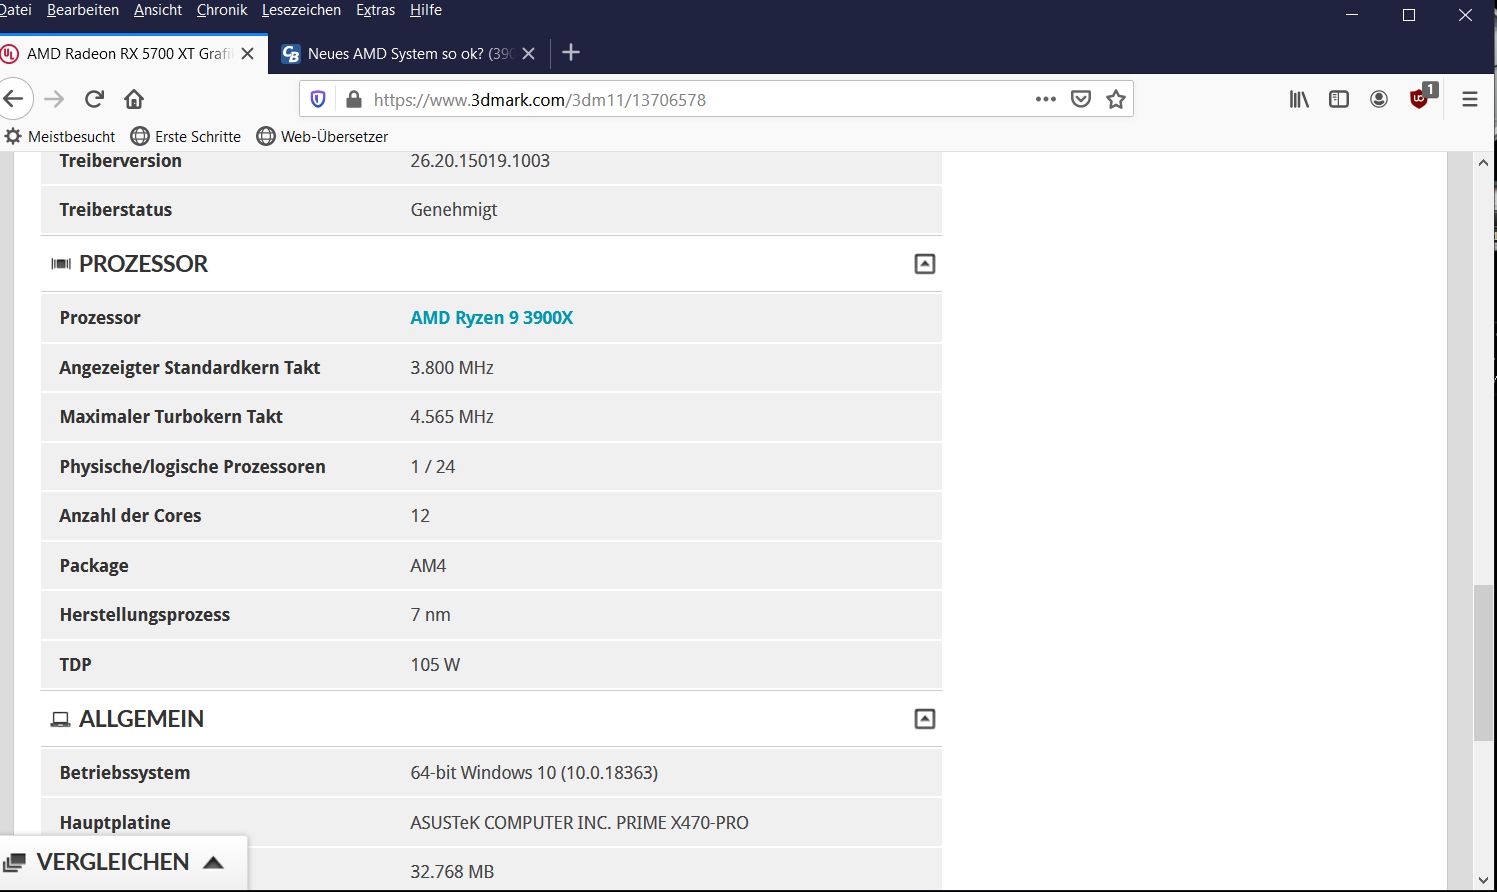Image resolution: width=1497 pixels, height=892 pixels.
Task: Close the AMD Radeon RX 5700 XT tab
Action: coord(248,53)
